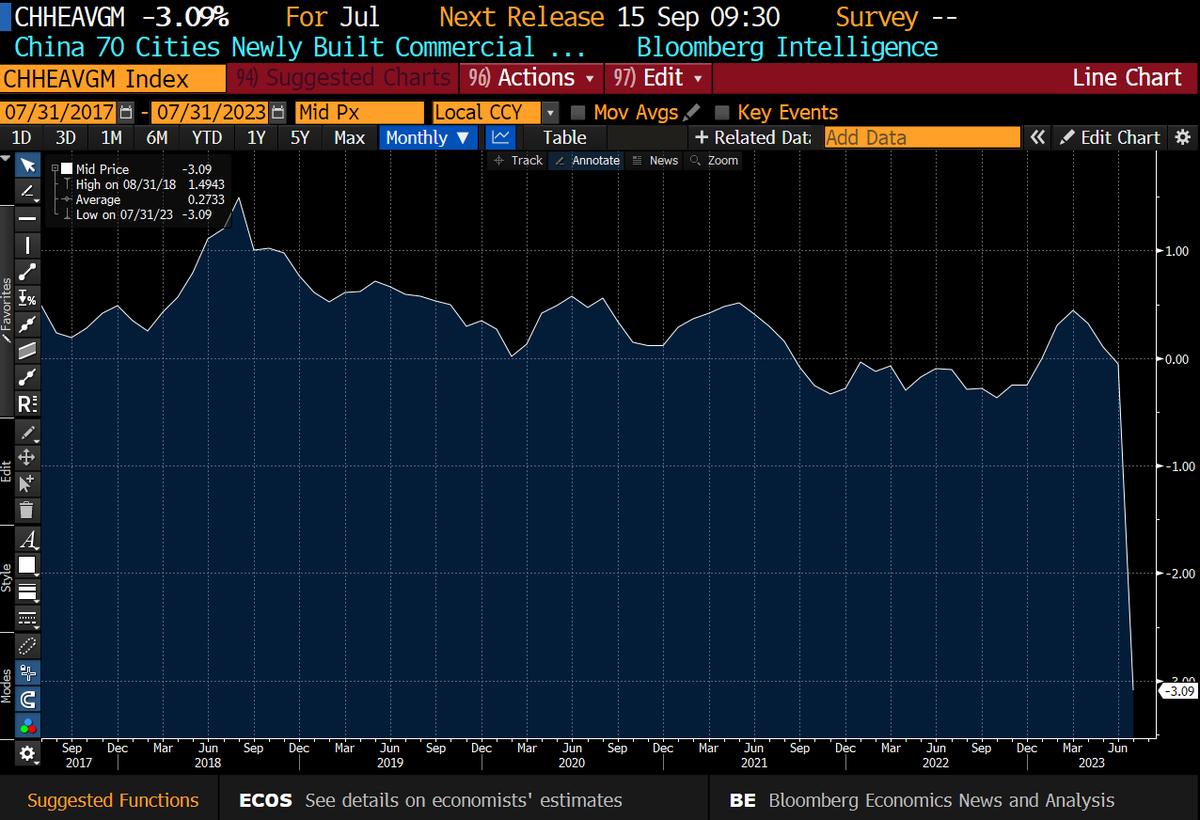Toggle the Mid Price legend checkbox
Screen dimensions: 1200x820
point(66,170)
